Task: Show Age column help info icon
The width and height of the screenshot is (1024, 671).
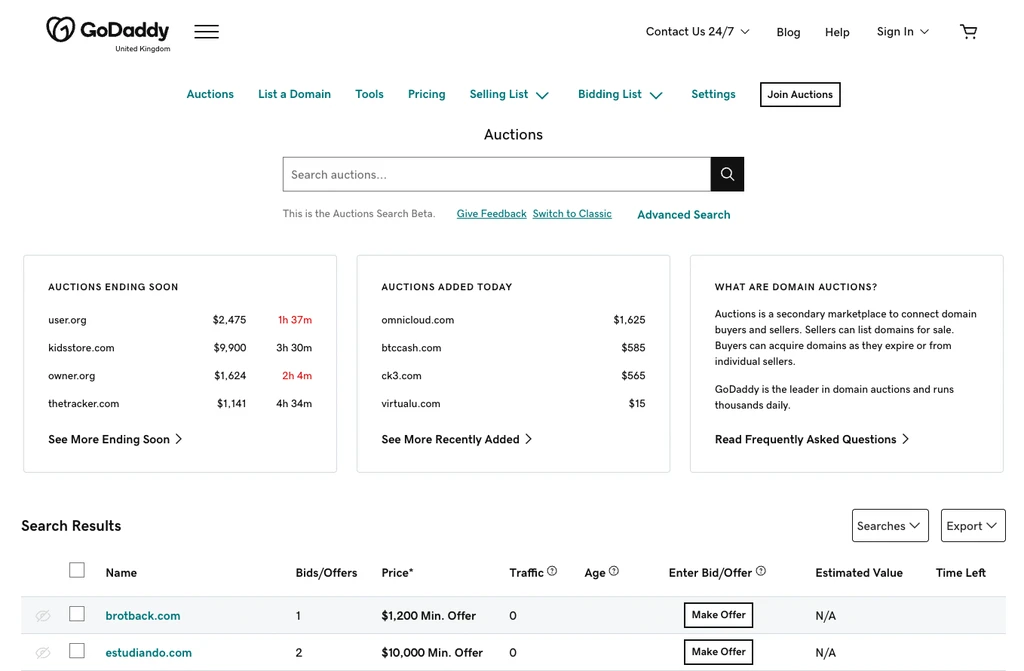Action: (x=614, y=571)
